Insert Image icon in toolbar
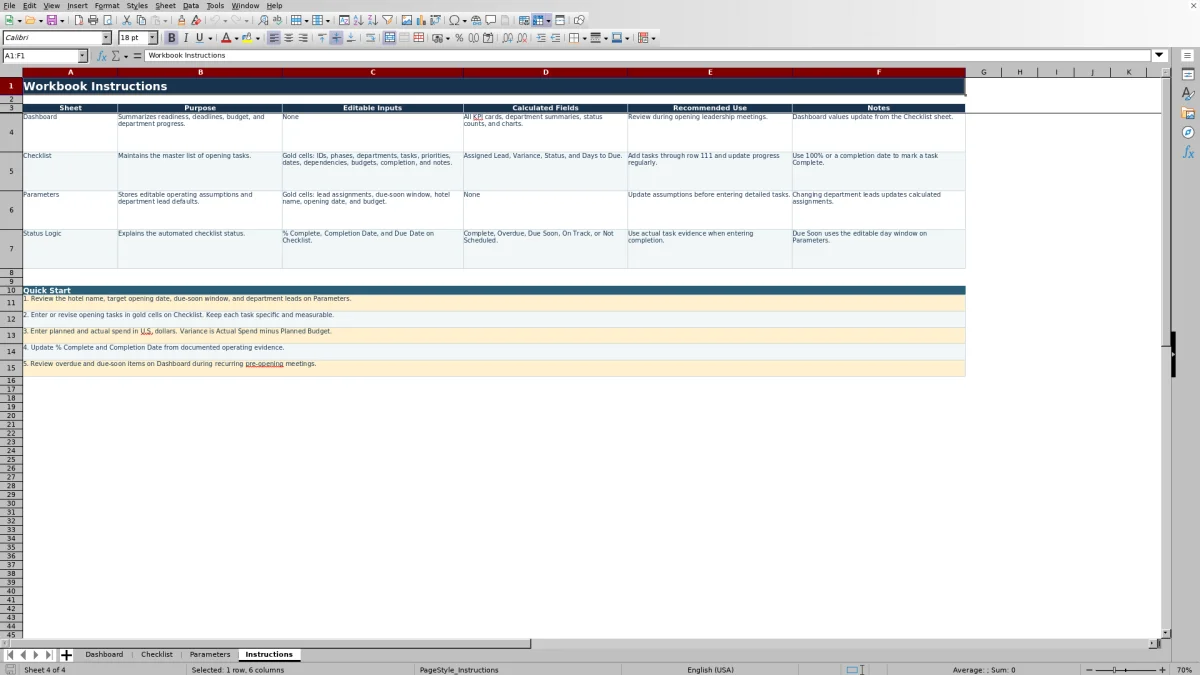The image size is (1200, 675). click(x=406, y=20)
